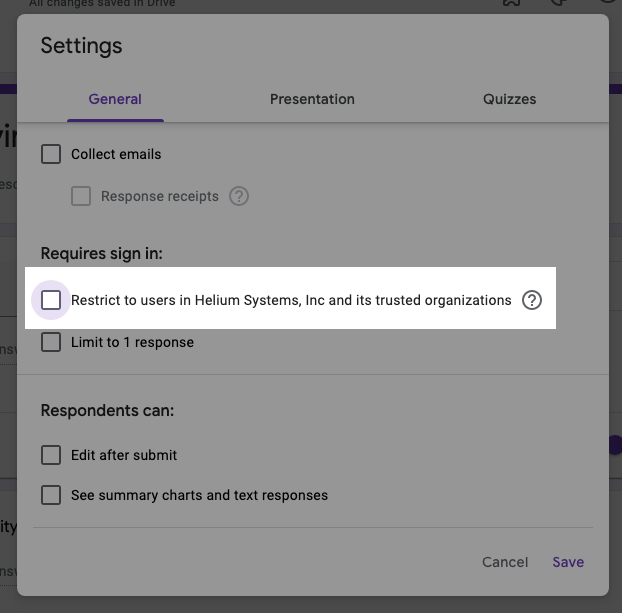Screen dimensions: 622x613
Task: Open help for Response receipts
Action: (239, 196)
